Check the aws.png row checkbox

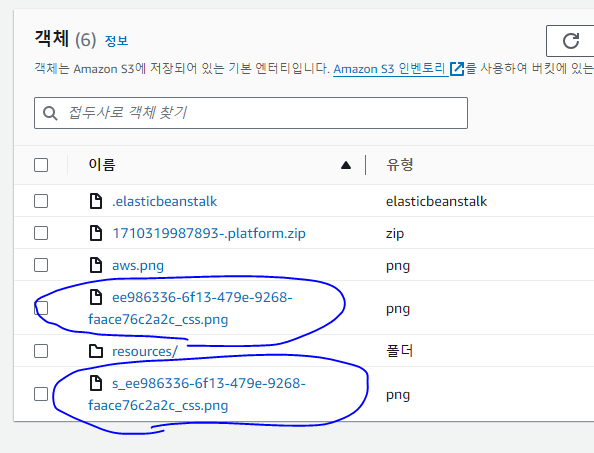[x=41, y=265]
